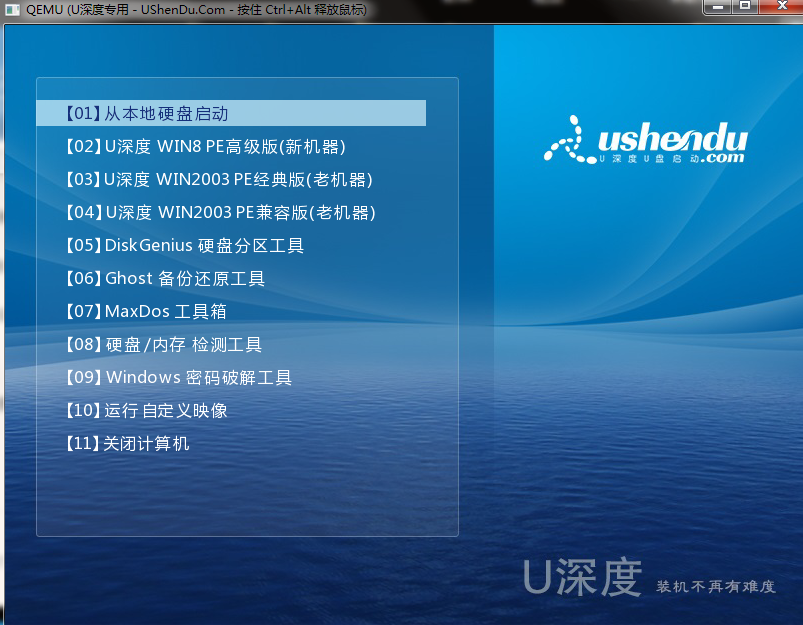Click the QEMU icon in the title bar
Screen dimensions: 803x625
point(12,8)
